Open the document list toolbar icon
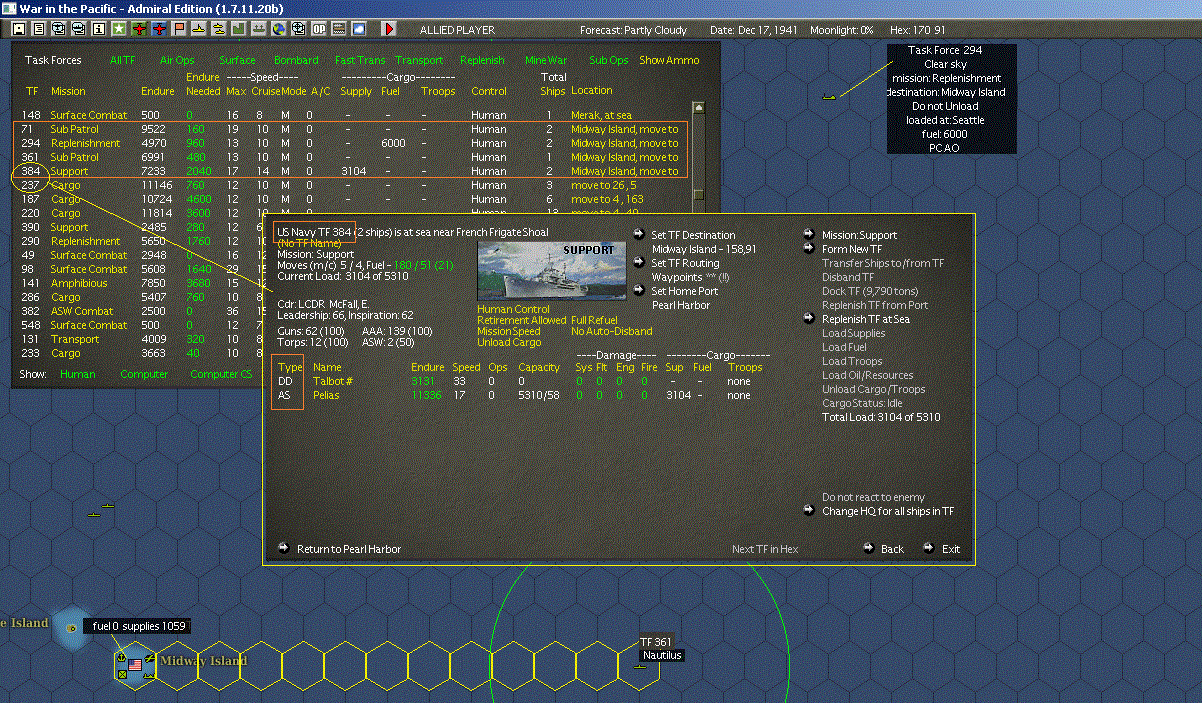 point(39,29)
